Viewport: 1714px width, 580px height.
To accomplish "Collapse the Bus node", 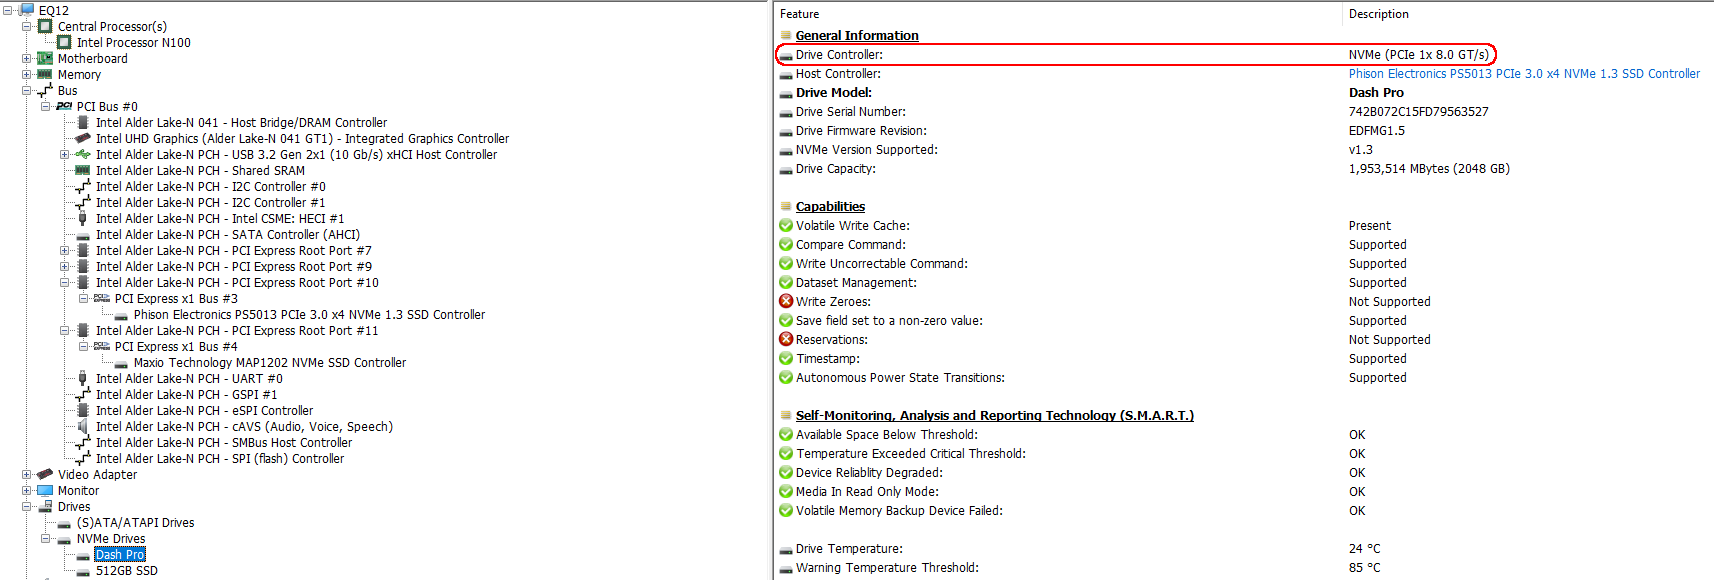I will pos(27,90).
